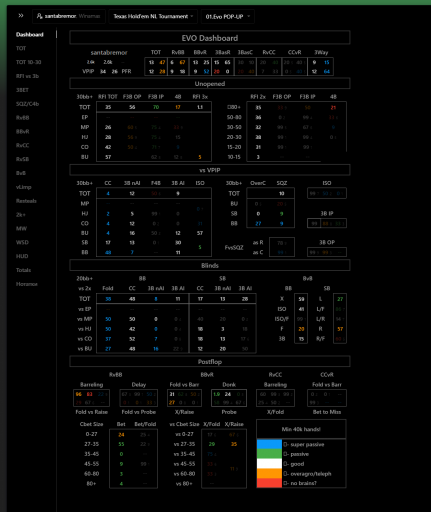431x512 pixels.
Task: Click the BB row OverC value 27
Action: click(258, 224)
